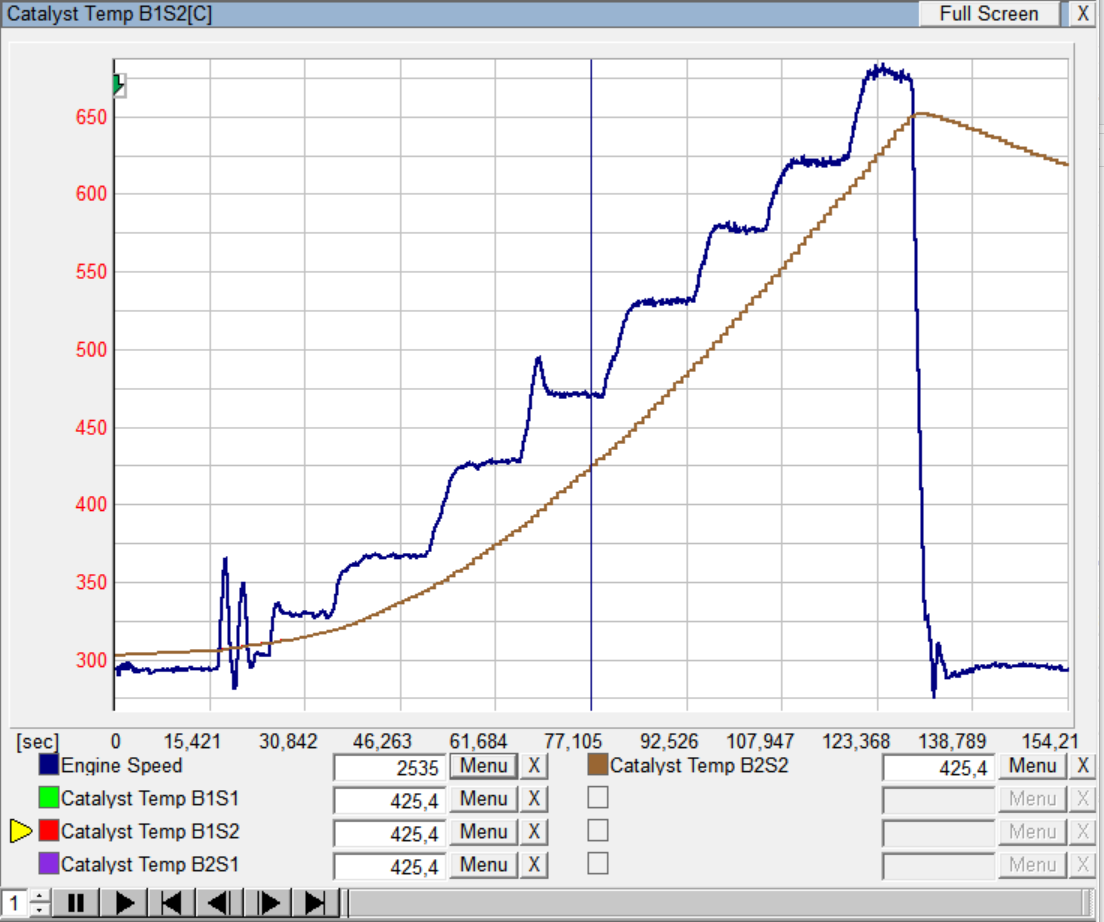Screen dimensions: 1104x922
Task: Open the Menu for Catalyst Temp B1S1
Action: (x=484, y=799)
